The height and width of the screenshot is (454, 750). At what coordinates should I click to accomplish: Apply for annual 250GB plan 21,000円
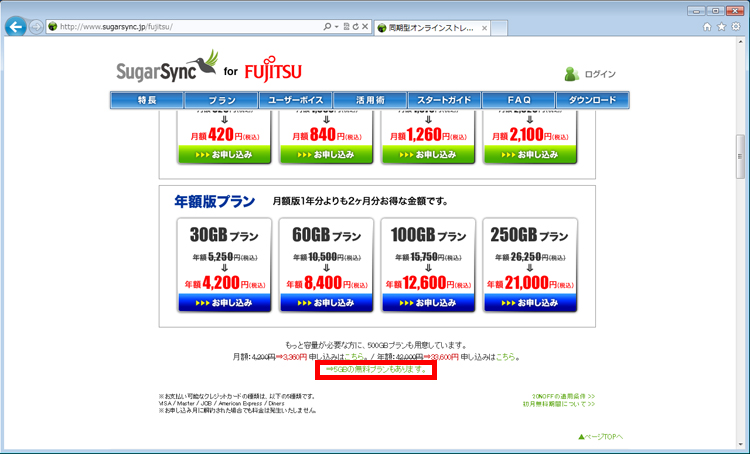(x=530, y=303)
